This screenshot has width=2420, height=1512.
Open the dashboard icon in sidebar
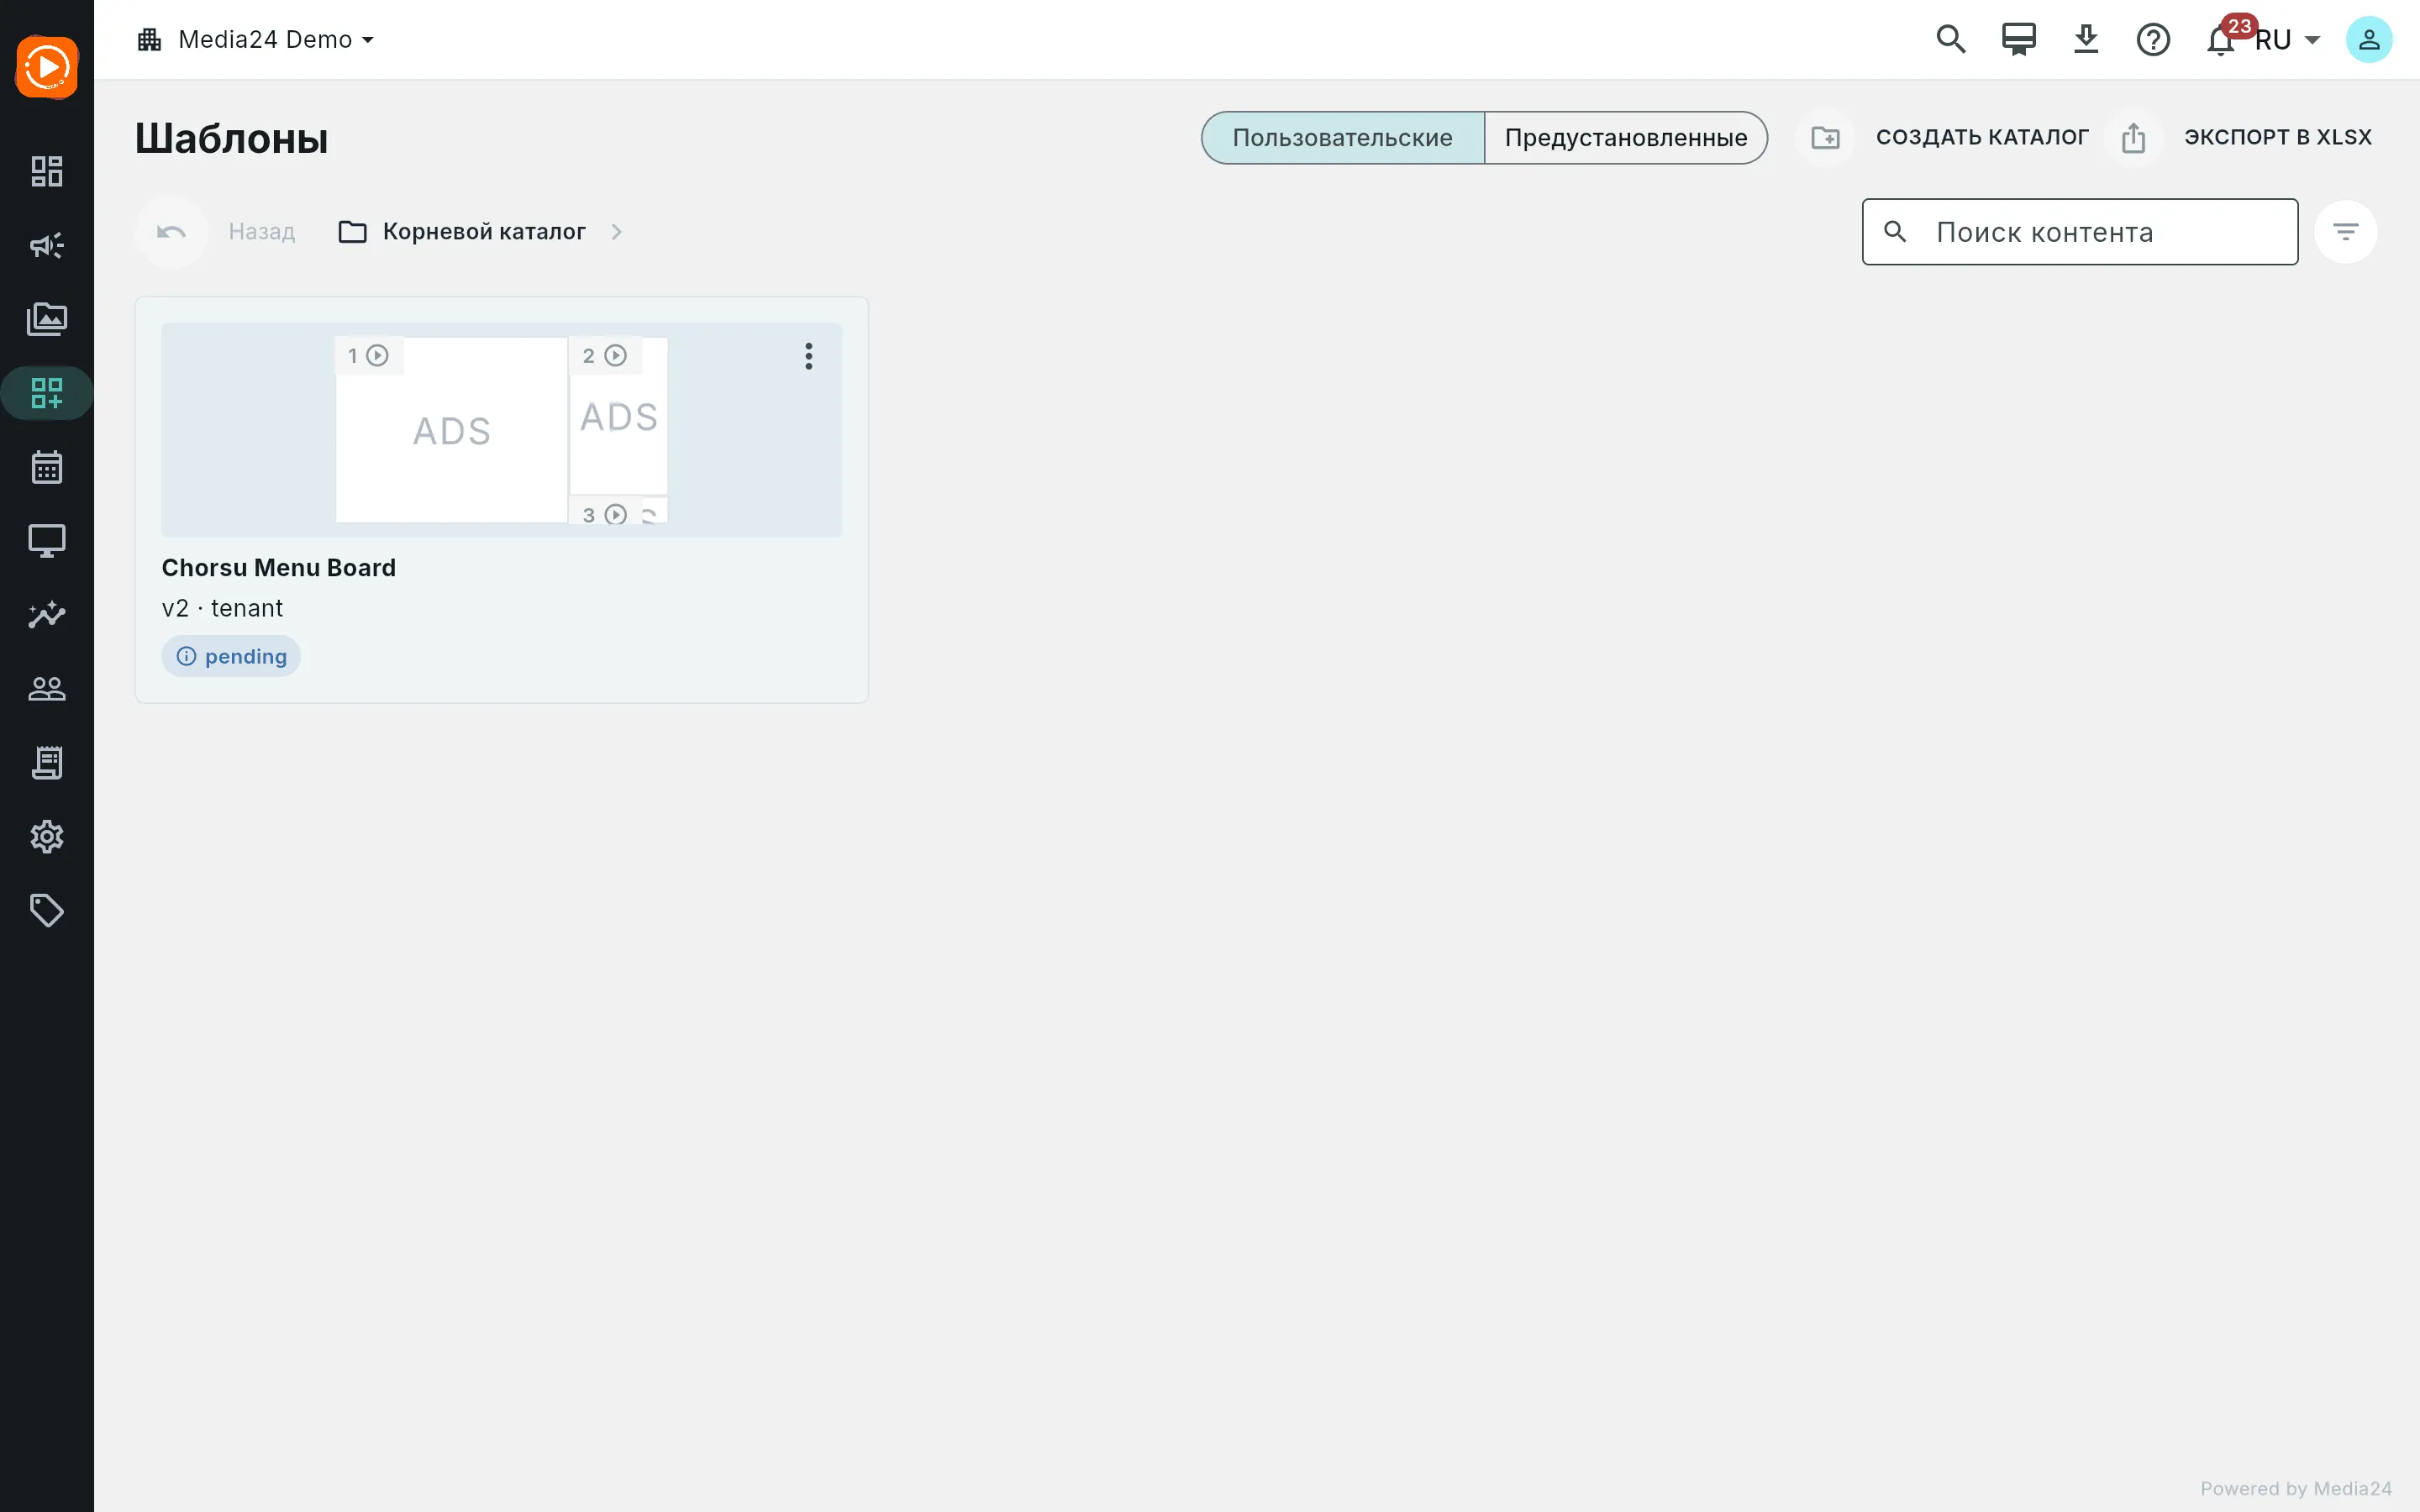[x=47, y=171]
